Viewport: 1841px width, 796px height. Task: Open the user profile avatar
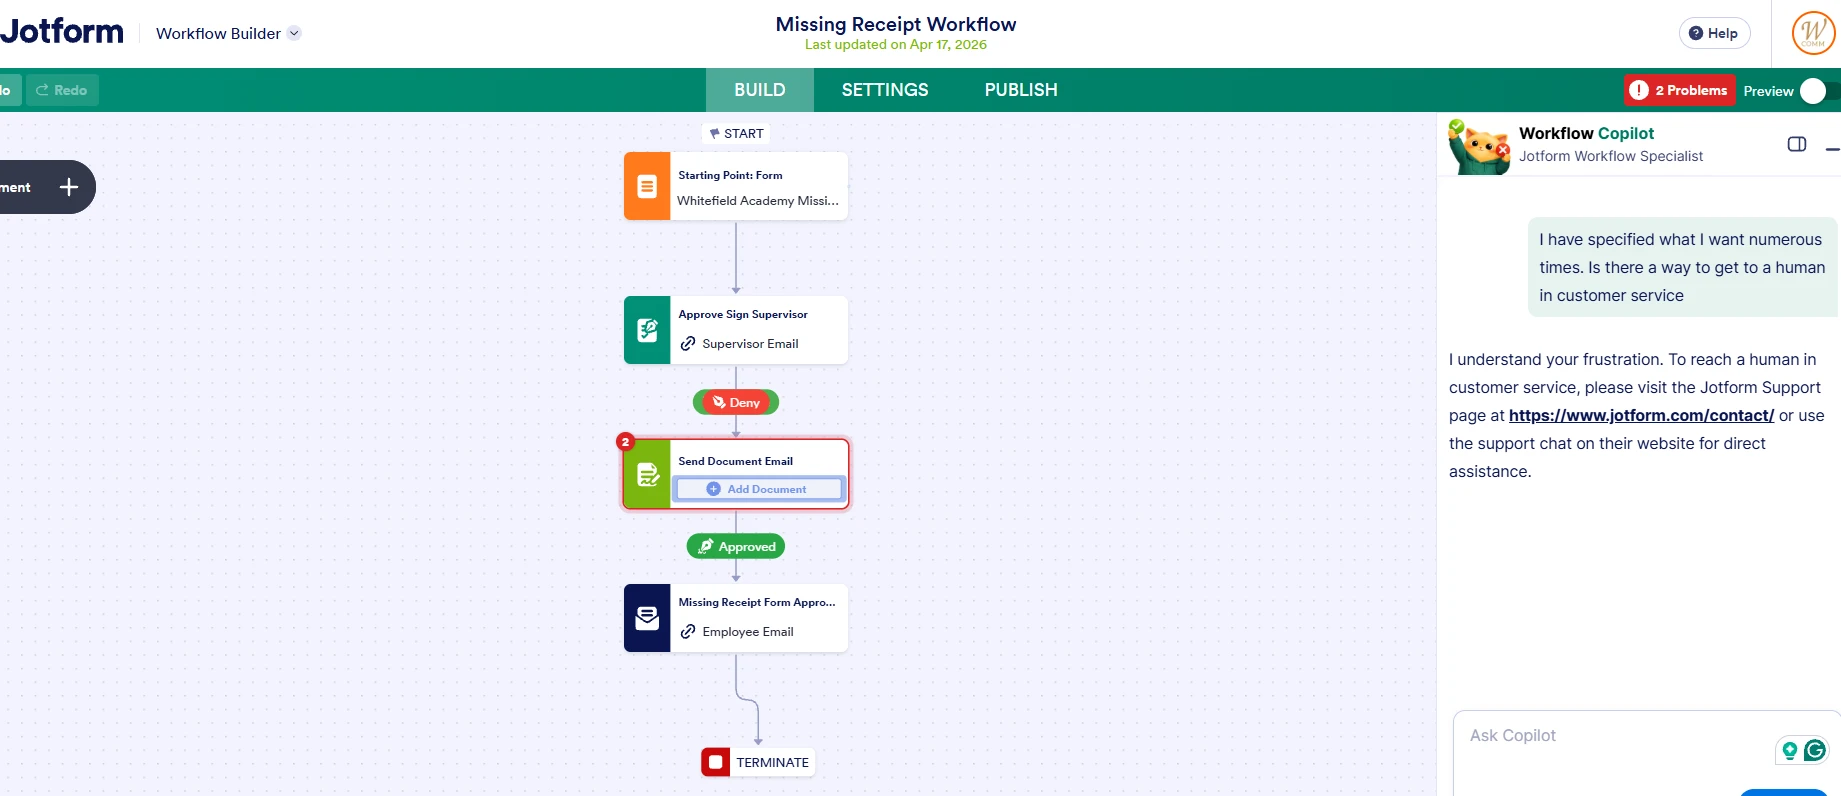[x=1812, y=33]
